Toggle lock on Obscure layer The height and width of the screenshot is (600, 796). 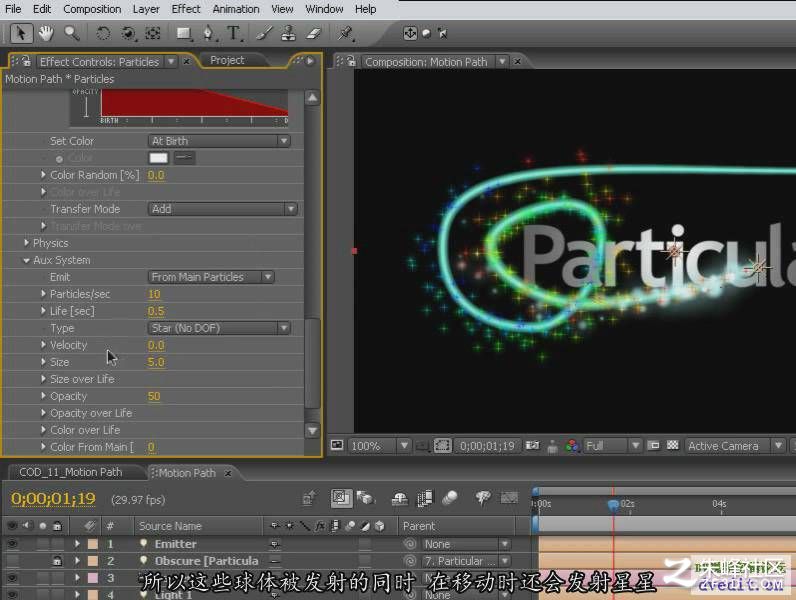coord(57,561)
